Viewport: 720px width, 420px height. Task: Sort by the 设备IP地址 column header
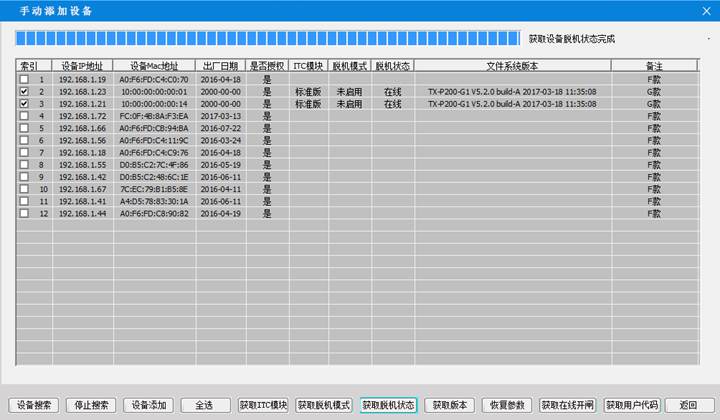[x=82, y=65]
